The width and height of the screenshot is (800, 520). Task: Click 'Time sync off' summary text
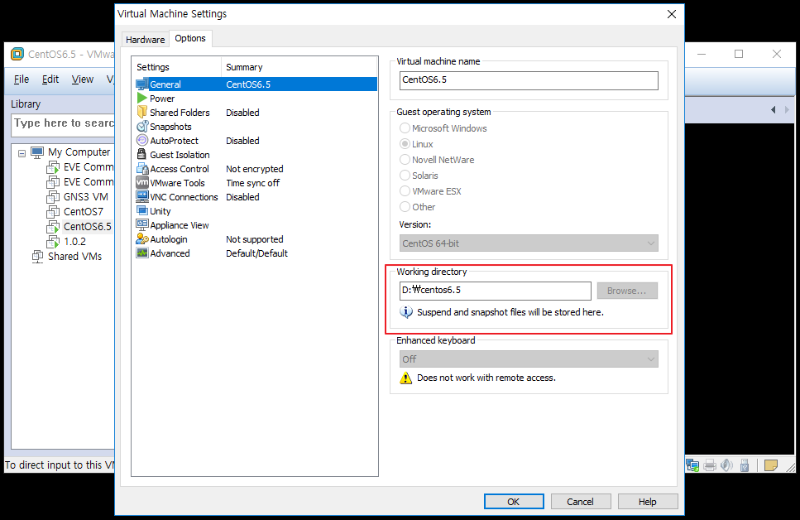pos(253,183)
